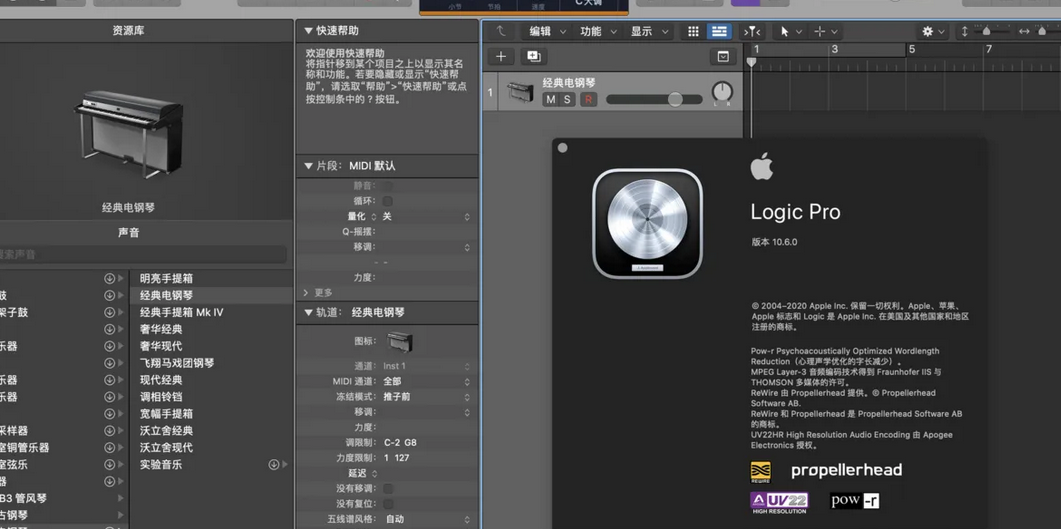The width and height of the screenshot is (1061, 529).
Task: Toggle the 静音 checkbox in region inspector
Action: tap(388, 186)
